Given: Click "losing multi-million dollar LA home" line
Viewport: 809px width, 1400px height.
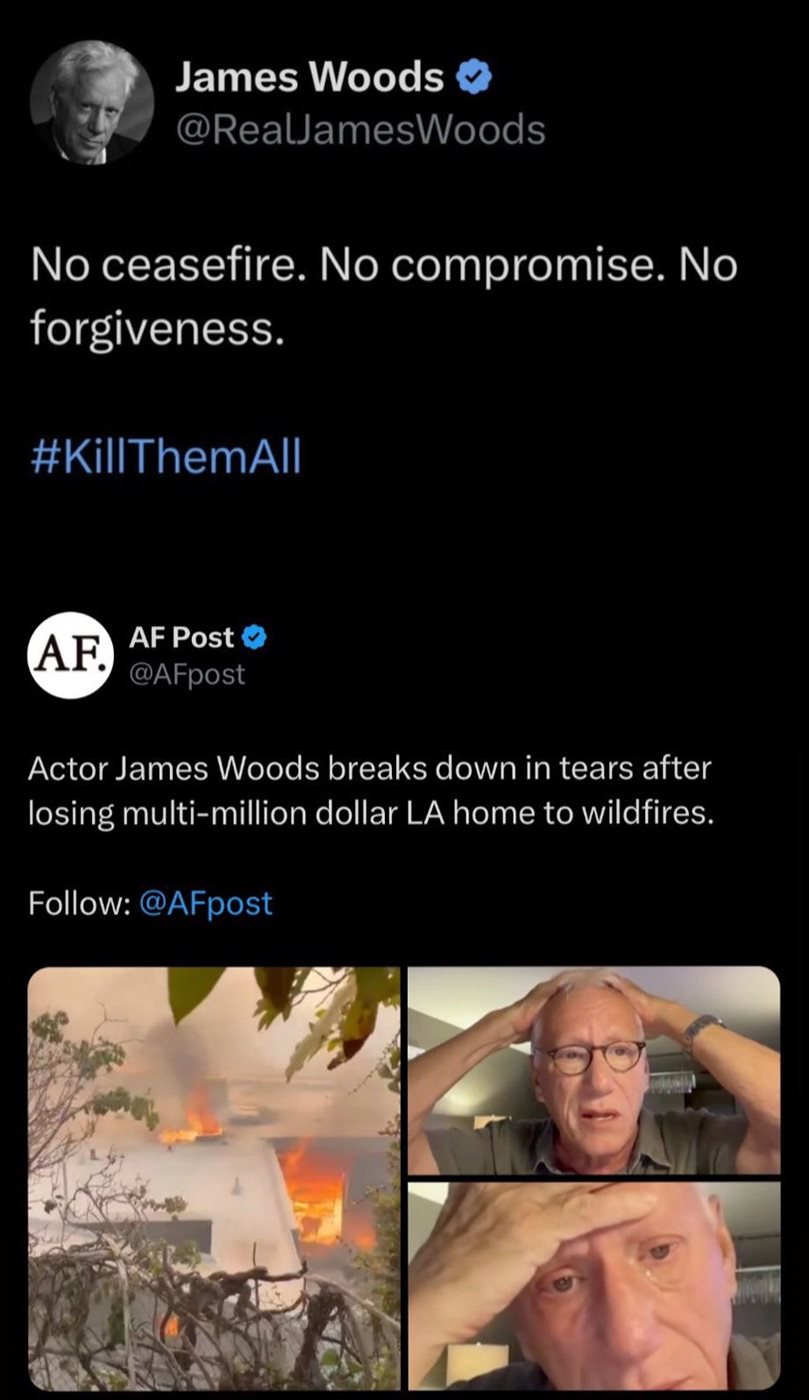Looking at the screenshot, I should click(x=371, y=813).
